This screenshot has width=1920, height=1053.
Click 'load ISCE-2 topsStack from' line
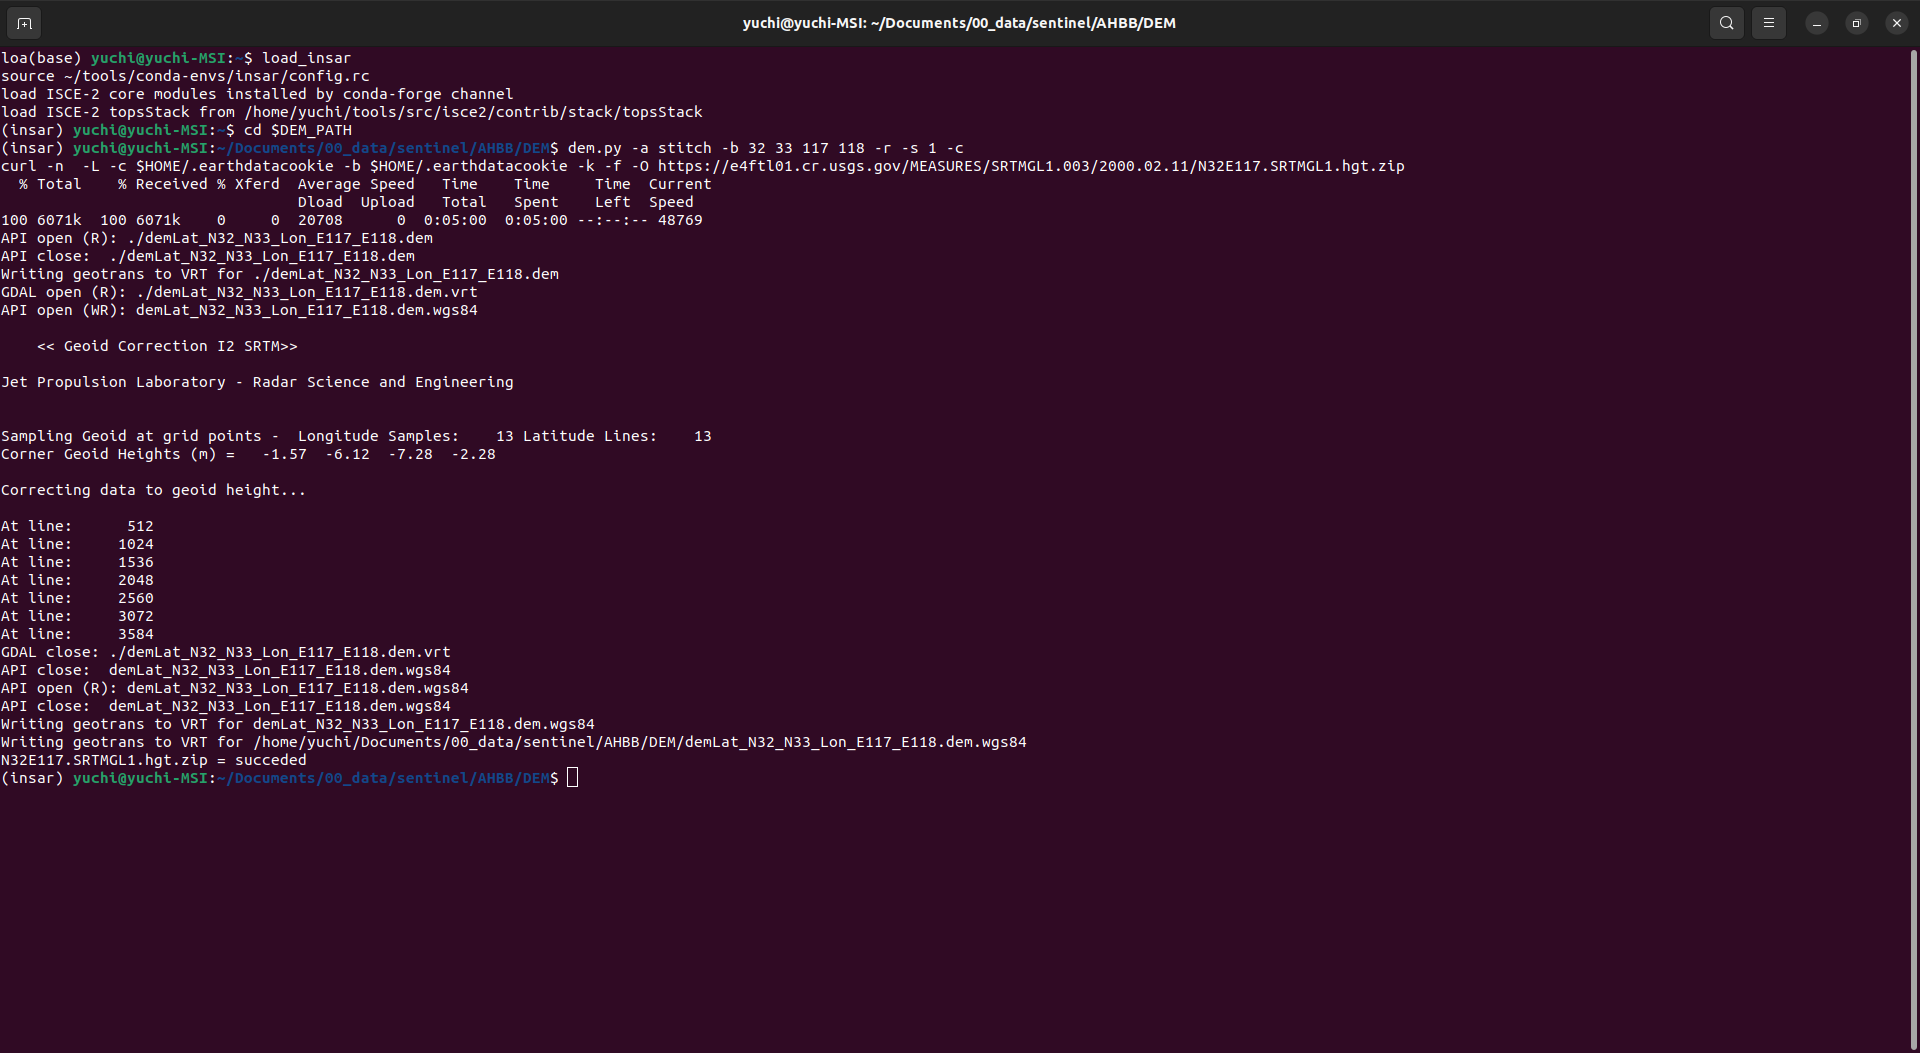pos(352,112)
